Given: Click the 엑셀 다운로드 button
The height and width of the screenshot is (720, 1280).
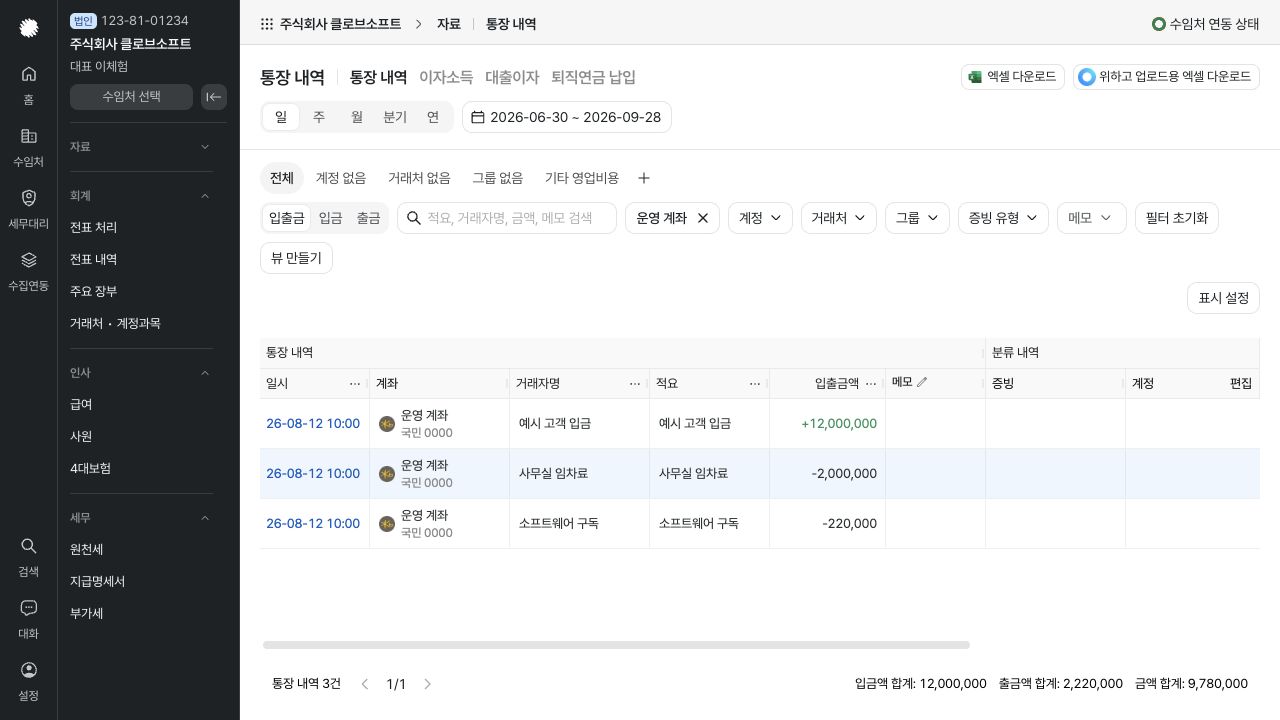Looking at the screenshot, I should pos(1012,77).
